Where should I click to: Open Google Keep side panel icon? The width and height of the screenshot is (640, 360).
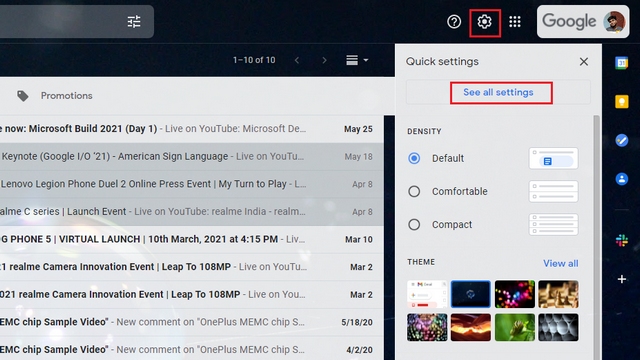pos(622,101)
